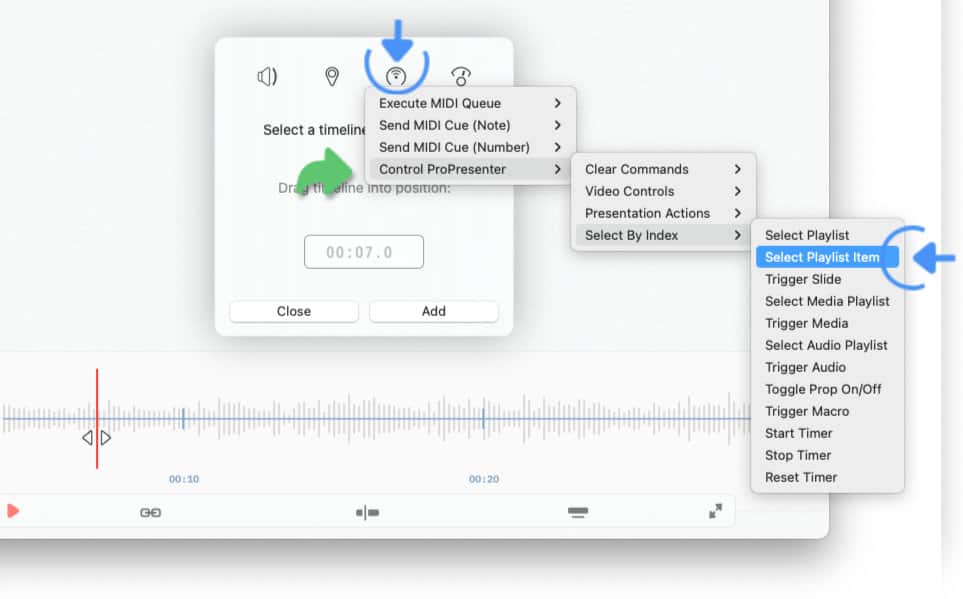Open the Send MIDI Cue (Number) submenu
This screenshot has width=963, height=599.
pyautogui.click(x=470, y=147)
